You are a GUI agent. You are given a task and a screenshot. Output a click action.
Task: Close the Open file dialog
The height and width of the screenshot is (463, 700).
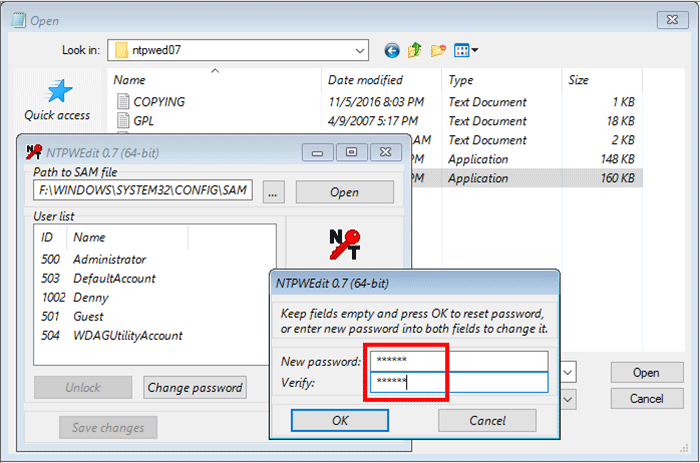pyautogui.click(x=672, y=20)
